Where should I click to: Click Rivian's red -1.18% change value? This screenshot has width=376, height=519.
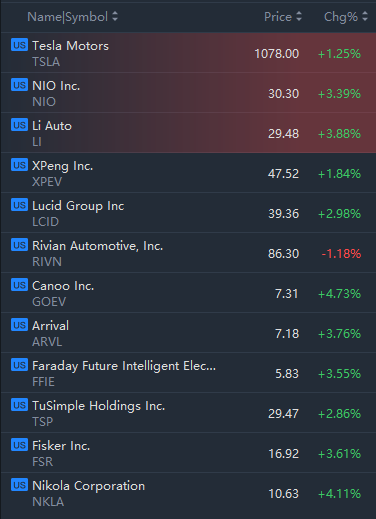tap(341, 254)
